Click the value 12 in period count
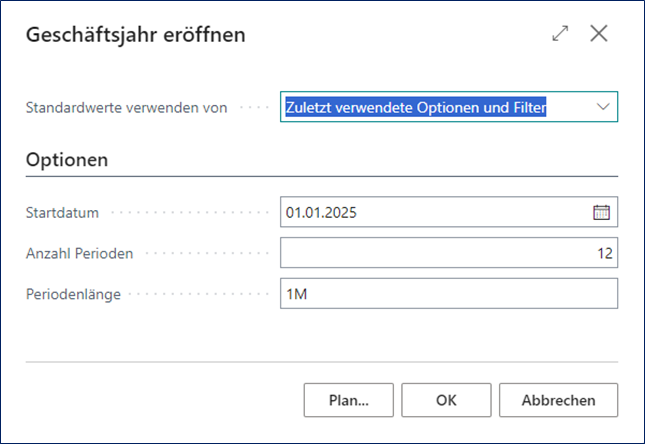The width and height of the screenshot is (645, 444). (x=604, y=253)
